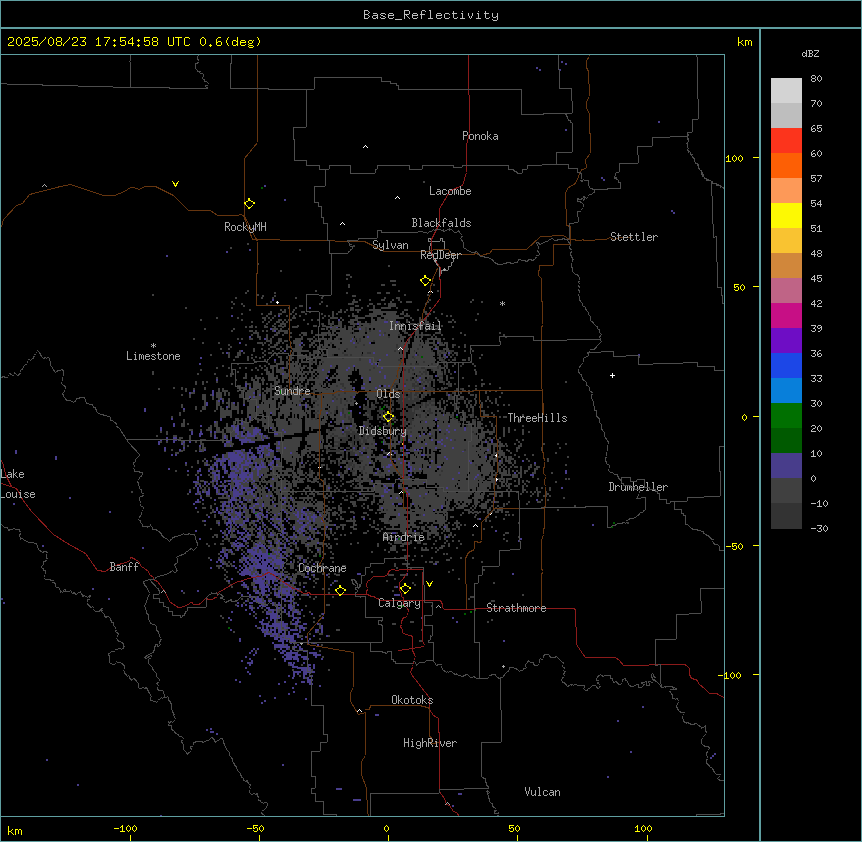Image resolution: width=862 pixels, height=842 pixels.
Task: Click the ThreeHills city label
Action: click(x=537, y=418)
